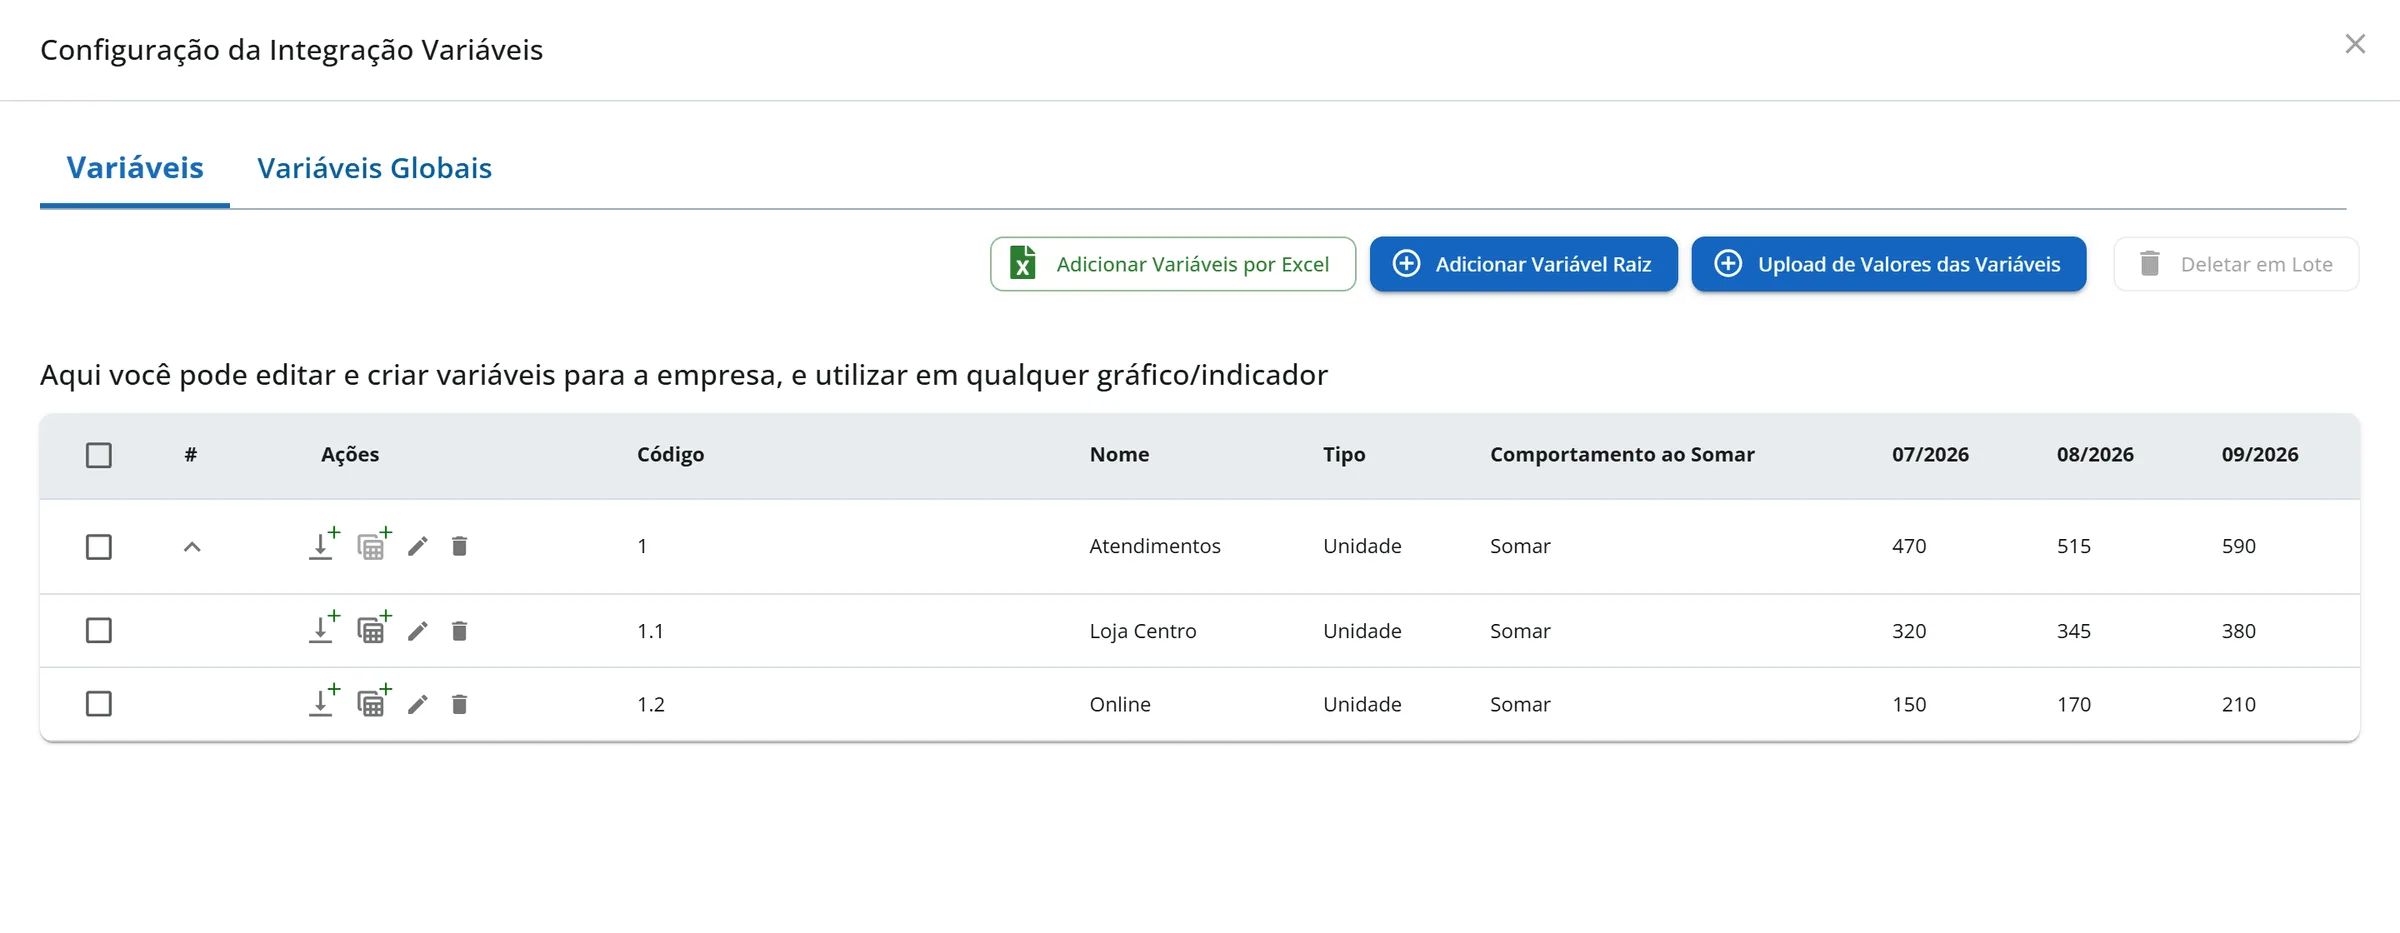The height and width of the screenshot is (933, 2400).
Task: Click code 1.2 cell
Action: [651, 704]
